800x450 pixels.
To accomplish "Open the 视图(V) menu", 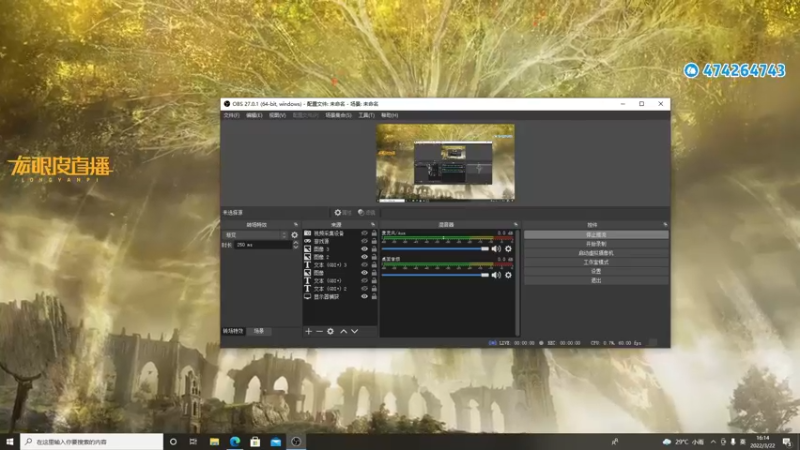I will point(277,115).
